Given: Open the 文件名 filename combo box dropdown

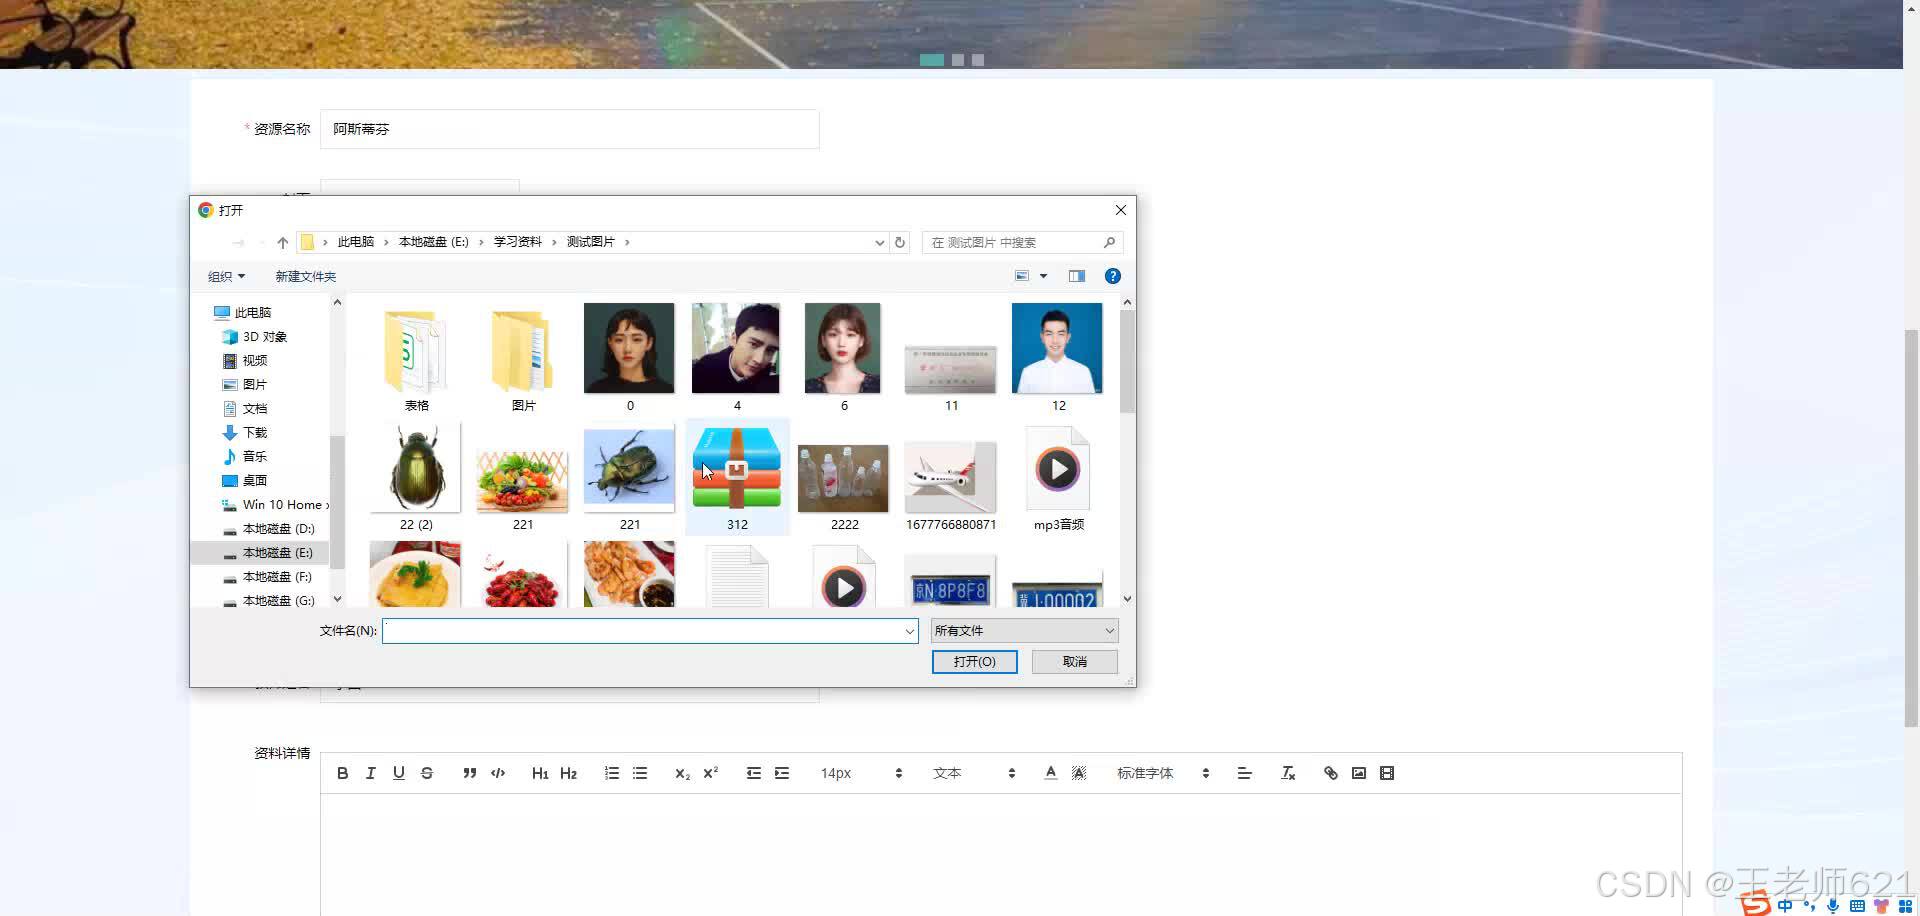Looking at the screenshot, I should coord(909,631).
